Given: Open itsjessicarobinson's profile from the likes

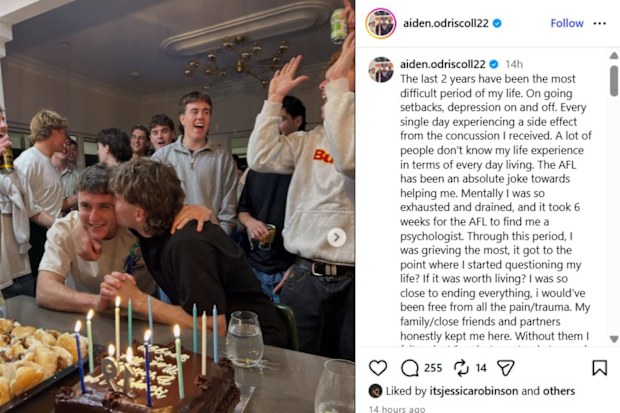Looking at the screenshot, I should click(x=474, y=391).
